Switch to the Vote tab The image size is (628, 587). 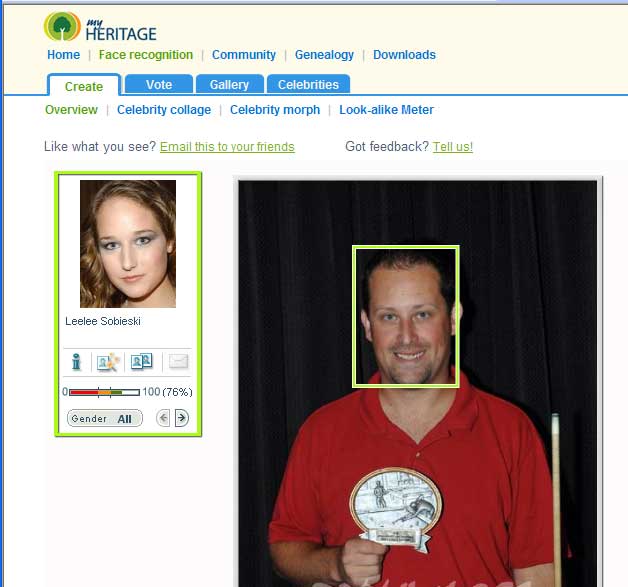159,84
